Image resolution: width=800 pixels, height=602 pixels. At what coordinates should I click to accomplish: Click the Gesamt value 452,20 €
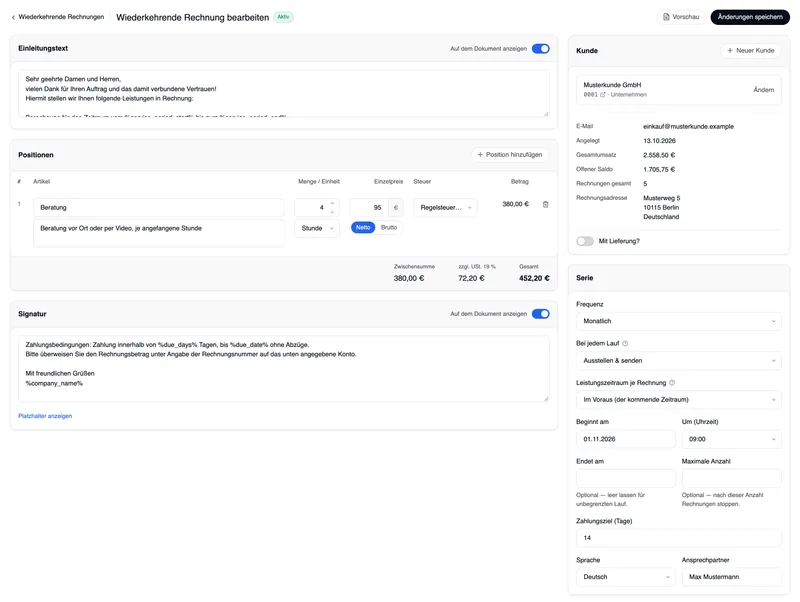tap(534, 278)
